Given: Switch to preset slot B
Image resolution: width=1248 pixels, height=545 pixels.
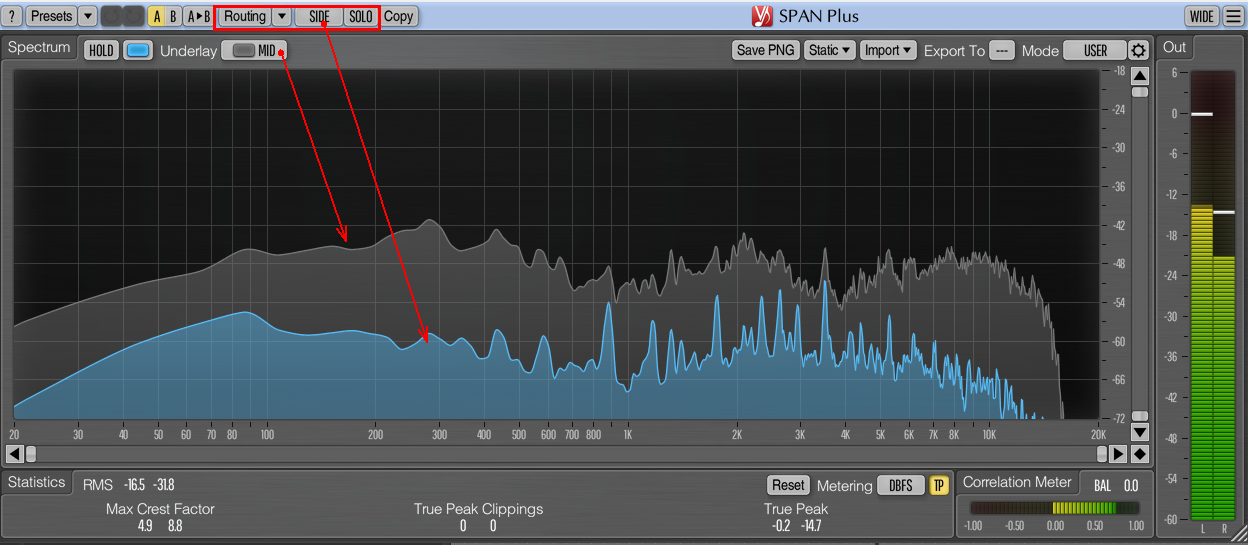Looking at the screenshot, I should tap(174, 16).
